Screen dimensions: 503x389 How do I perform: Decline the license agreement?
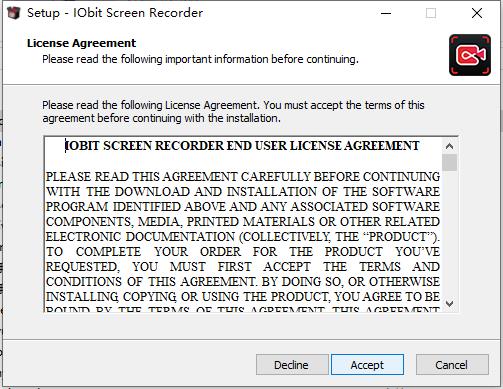click(292, 365)
